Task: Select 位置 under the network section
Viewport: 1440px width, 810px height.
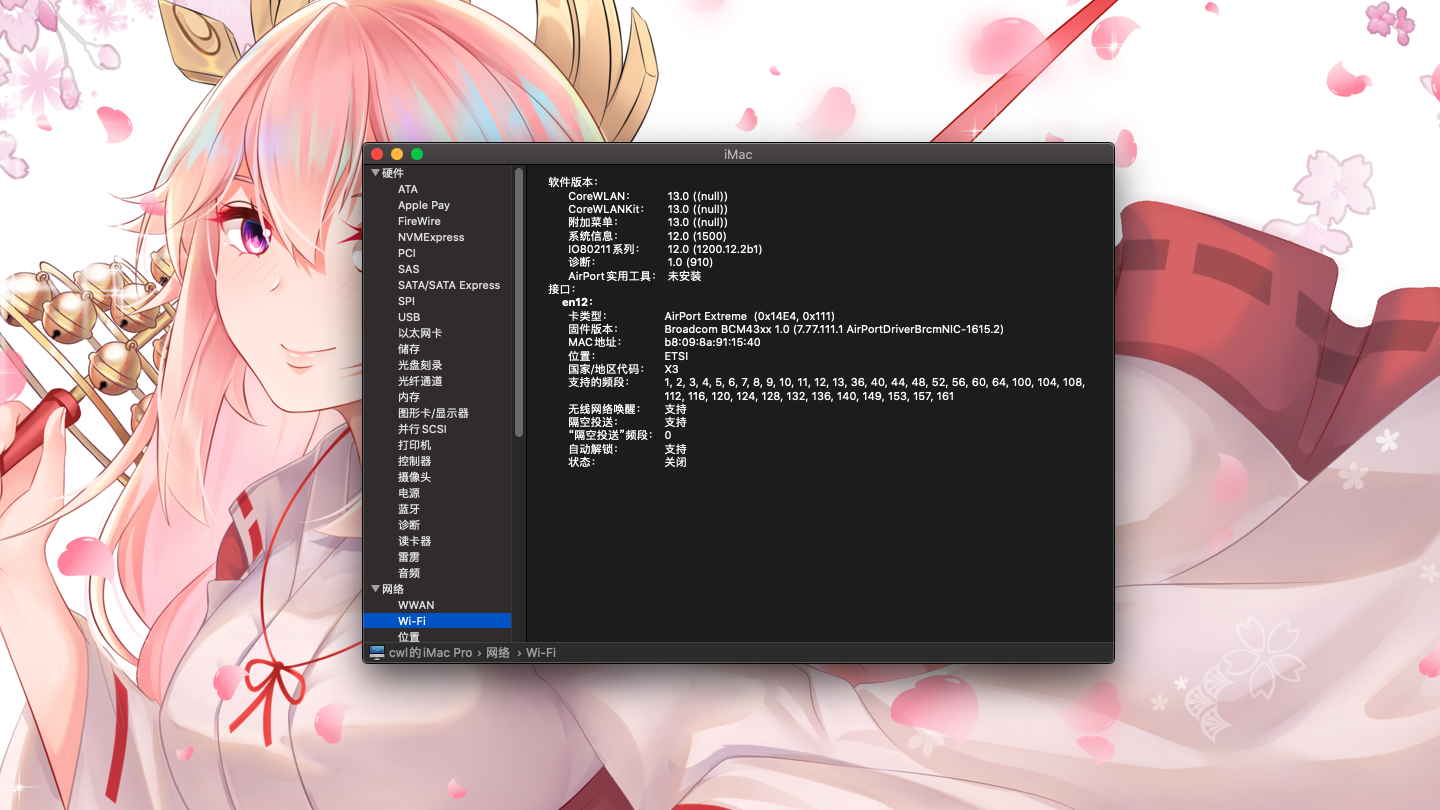Action: tap(409, 636)
